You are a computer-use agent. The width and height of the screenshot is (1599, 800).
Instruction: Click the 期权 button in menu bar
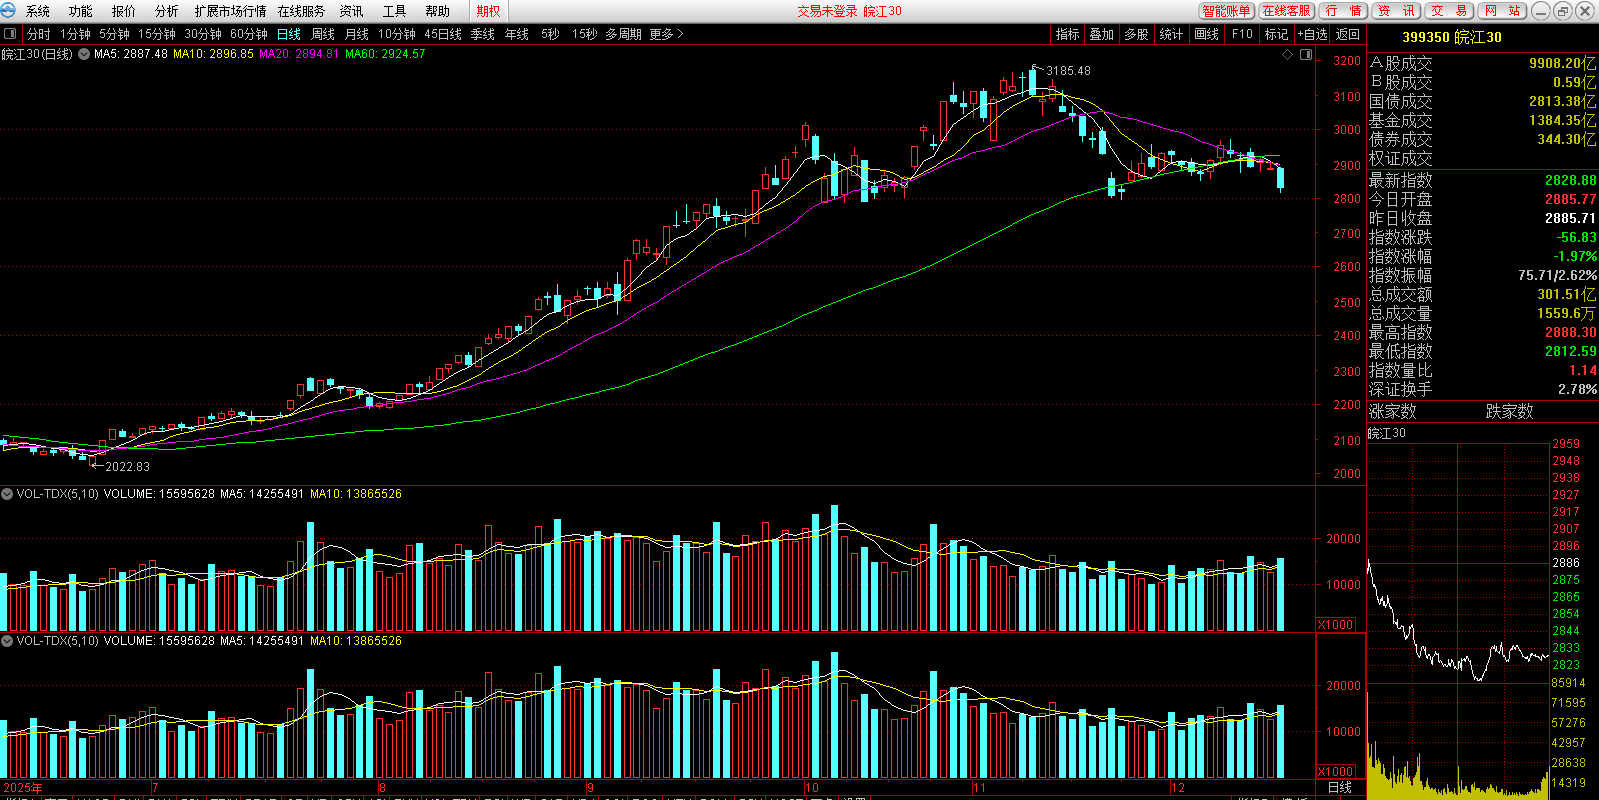(x=488, y=11)
